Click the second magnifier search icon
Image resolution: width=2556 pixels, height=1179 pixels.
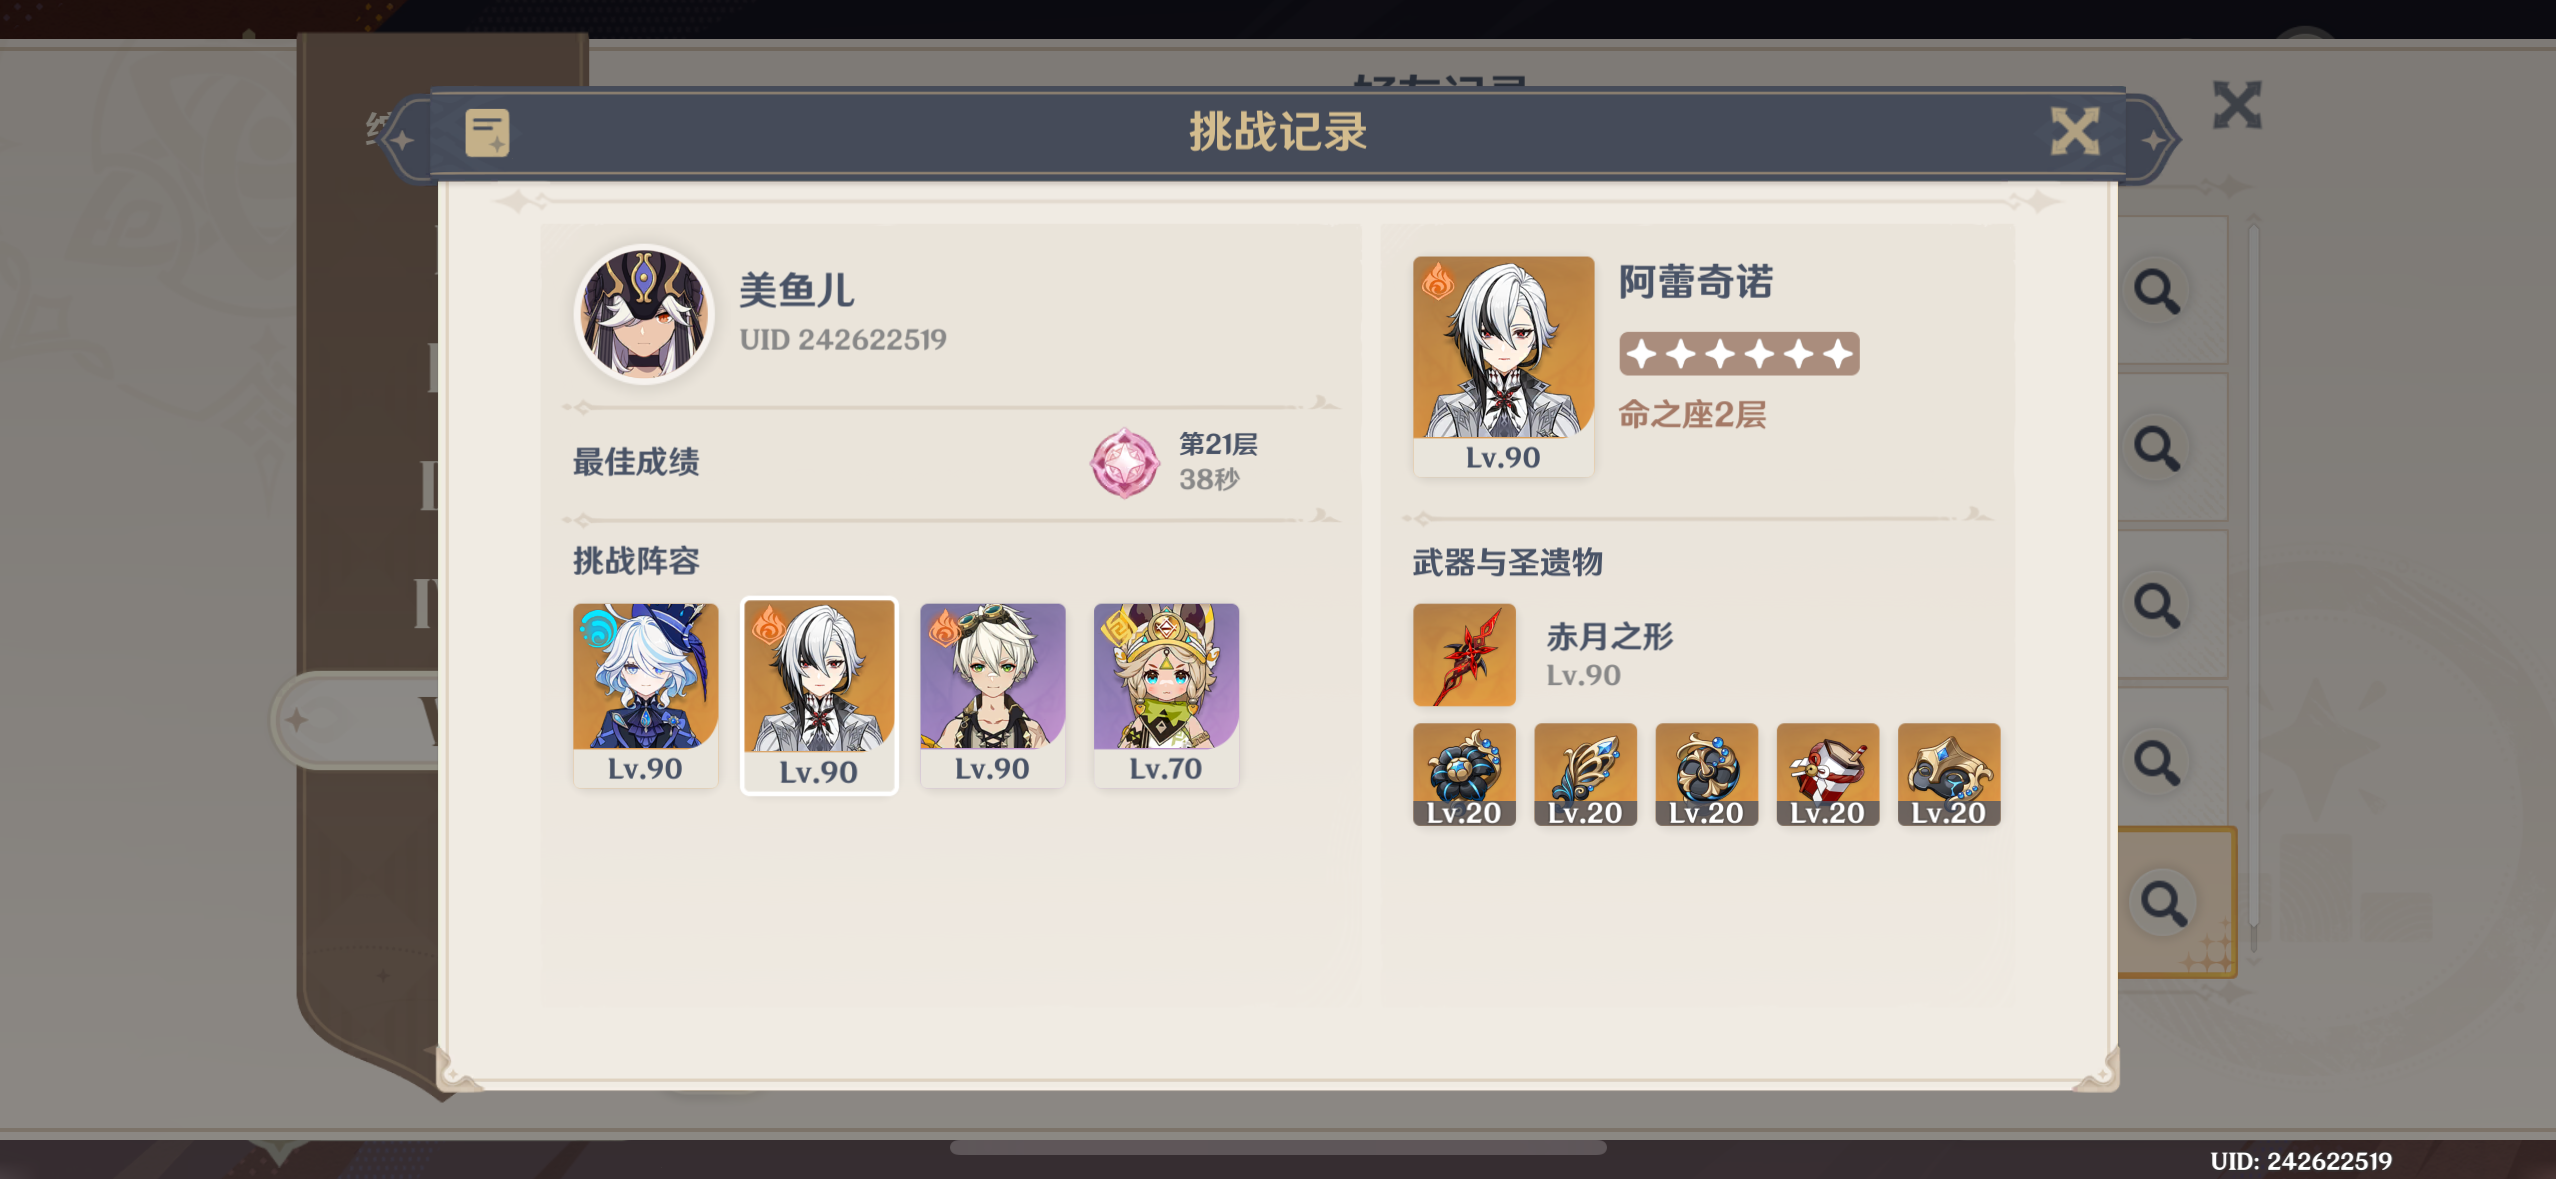tap(2157, 448)
